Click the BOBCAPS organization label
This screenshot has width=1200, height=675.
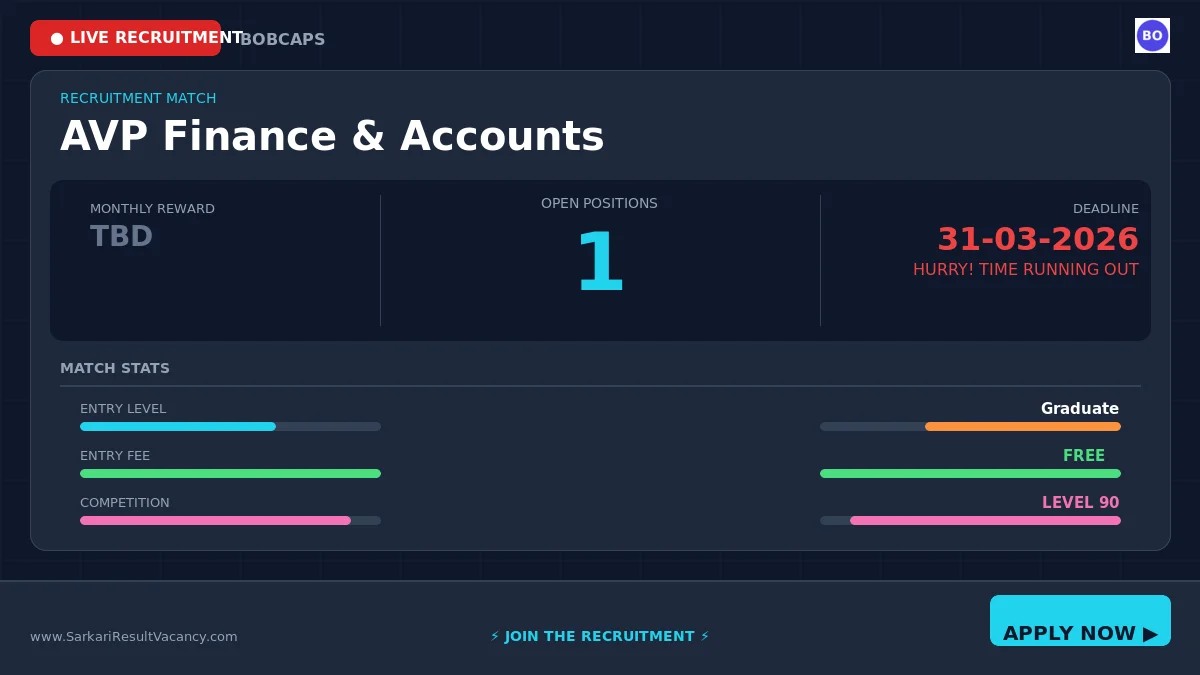(283, 40)
